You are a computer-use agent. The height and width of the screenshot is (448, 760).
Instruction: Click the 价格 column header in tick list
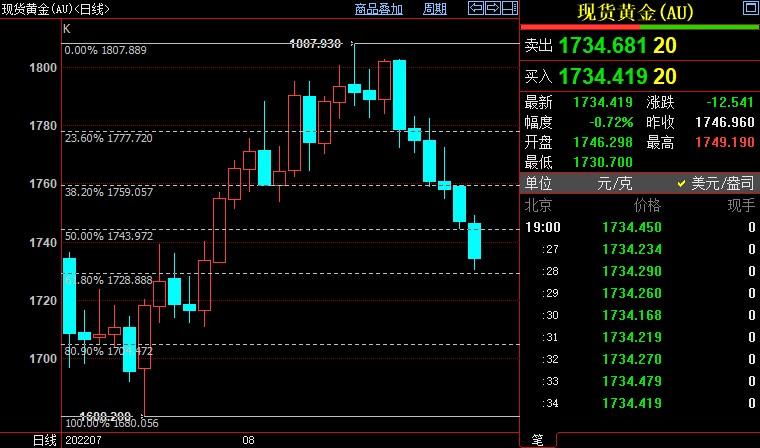click(647, 205)
